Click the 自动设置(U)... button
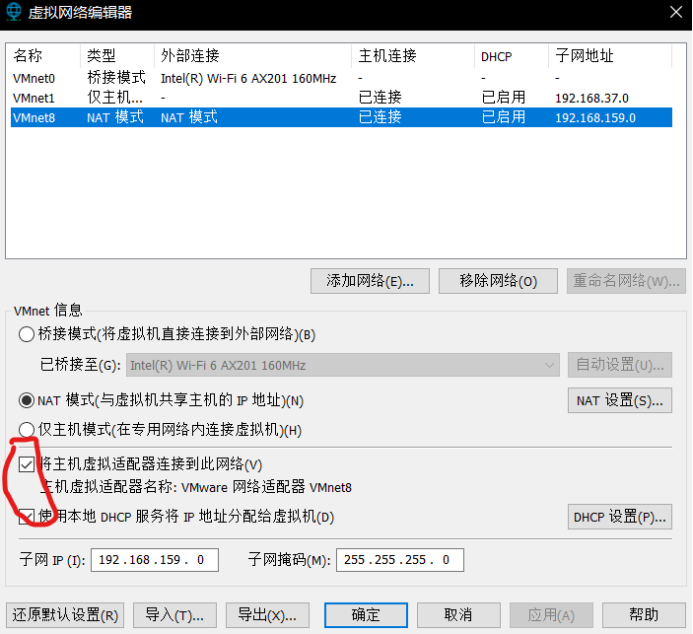This screenshot has width=693, height=634. 620,365
